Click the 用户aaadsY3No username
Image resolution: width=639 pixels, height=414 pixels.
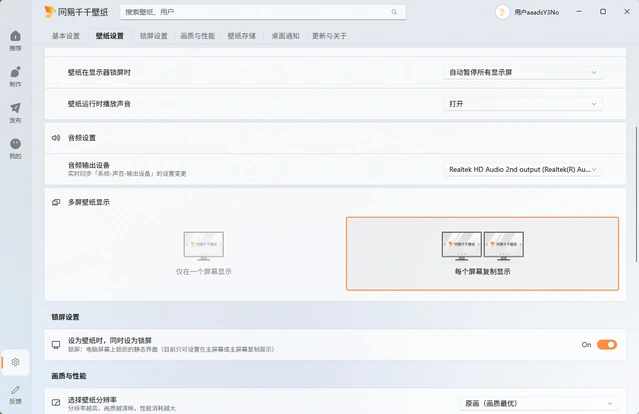point(536,12)
